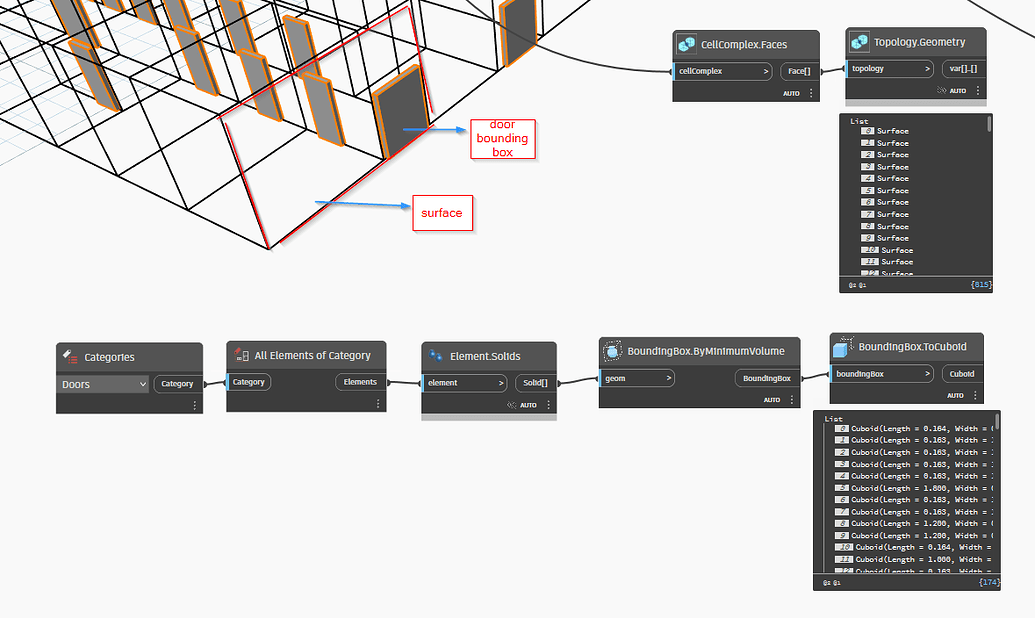The height and width of the screenshot is (618, 1035).
Task: Select the CellComplex.Faces node icon
Action: point(686,43)
